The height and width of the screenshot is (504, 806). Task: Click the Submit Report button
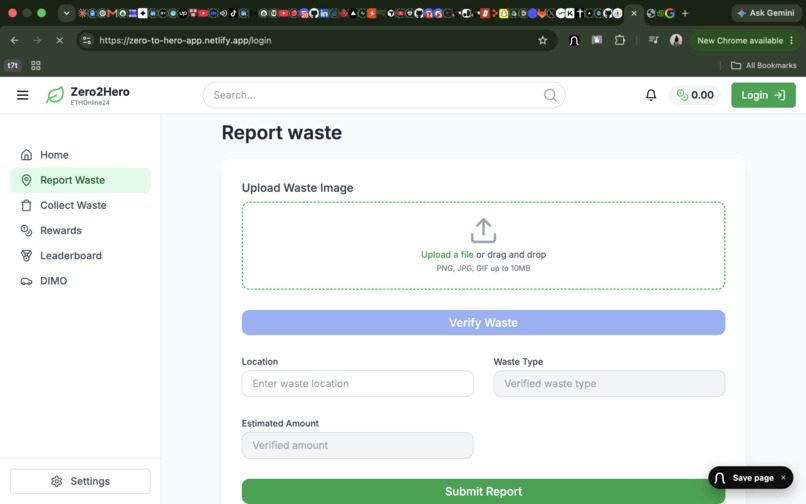(x=483, y=492)
